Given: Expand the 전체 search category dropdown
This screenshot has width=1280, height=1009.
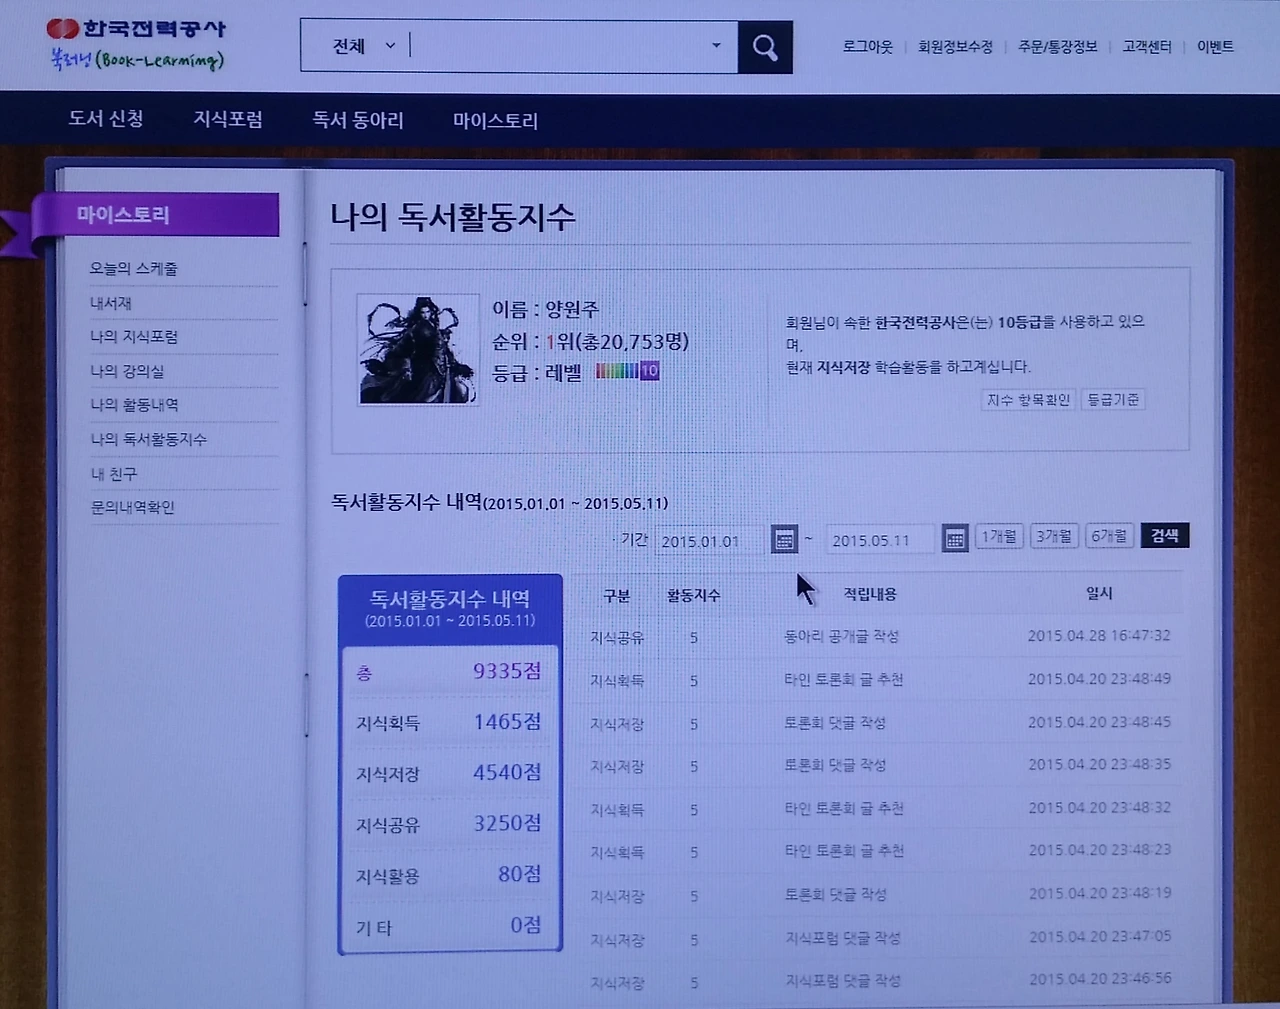Looking at the screenshot, I should click(x=364, y=46).
